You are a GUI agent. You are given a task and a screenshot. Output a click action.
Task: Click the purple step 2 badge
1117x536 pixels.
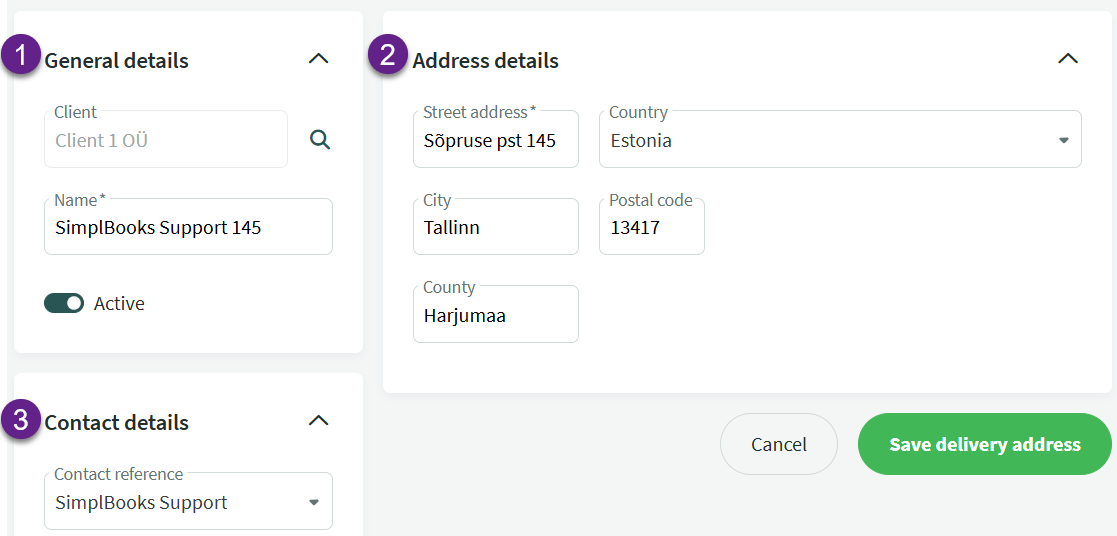click(x=388, y=55)
